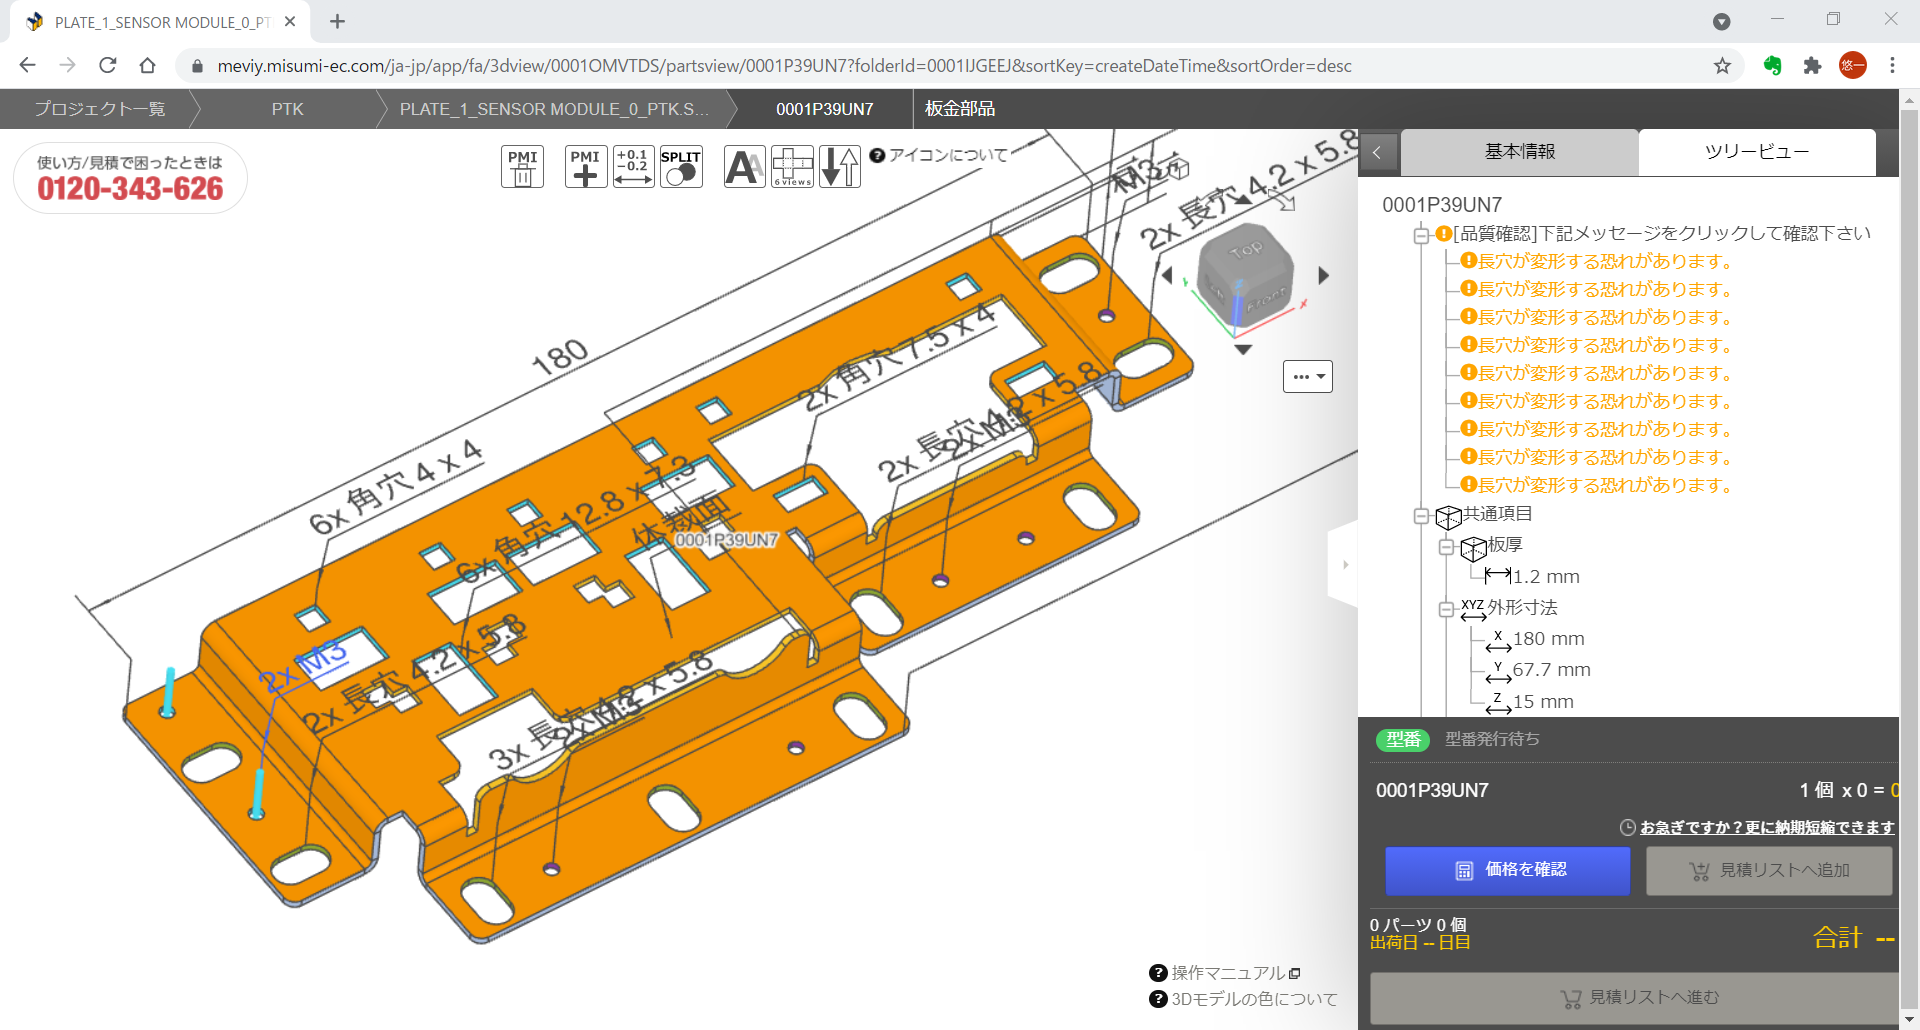Click the PMI delete (trash) tool
Screen dimensions: 1920x1030
522,167
